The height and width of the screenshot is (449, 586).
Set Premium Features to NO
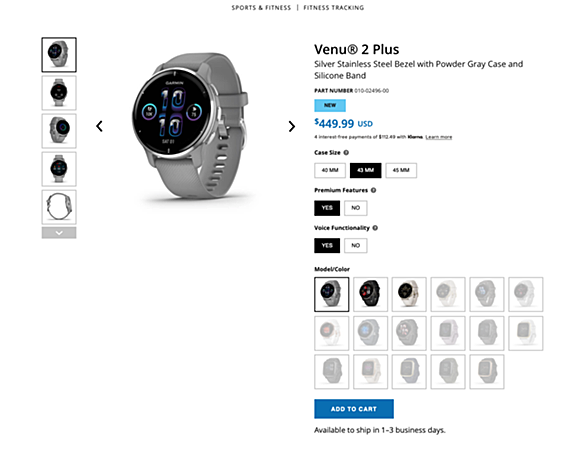coord(355,208)
